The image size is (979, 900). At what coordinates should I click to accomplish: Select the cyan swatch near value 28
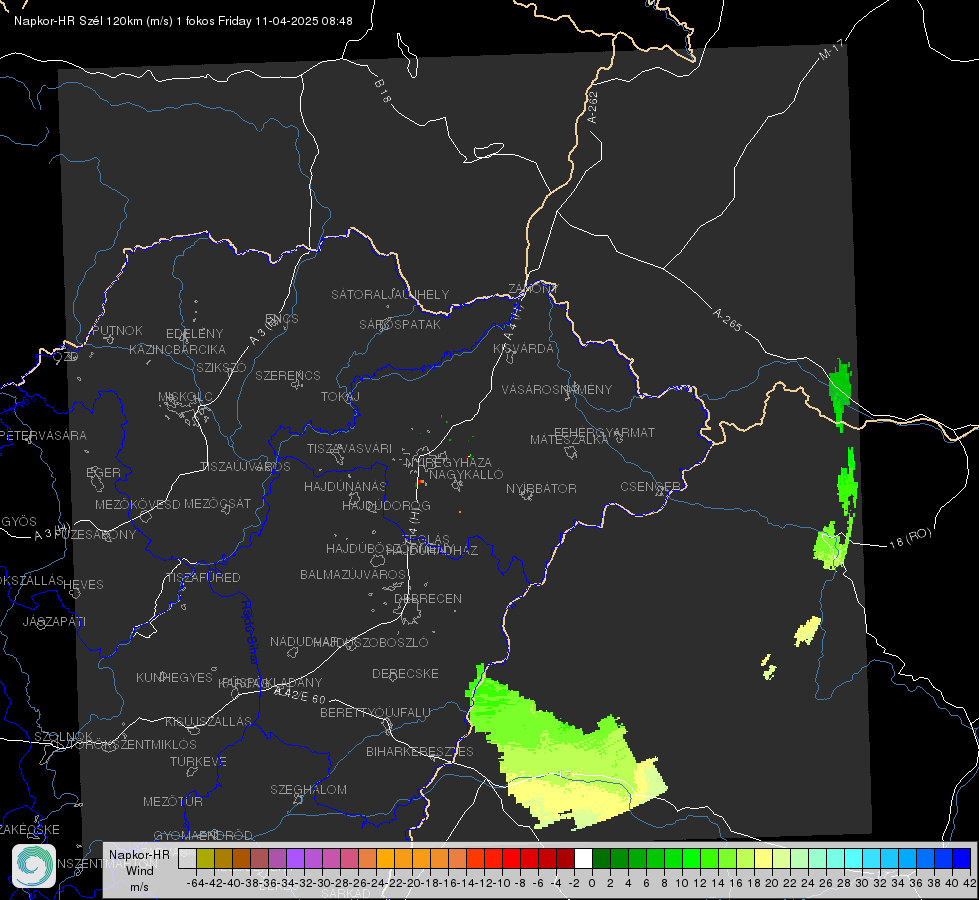click(x=853, y=859)
